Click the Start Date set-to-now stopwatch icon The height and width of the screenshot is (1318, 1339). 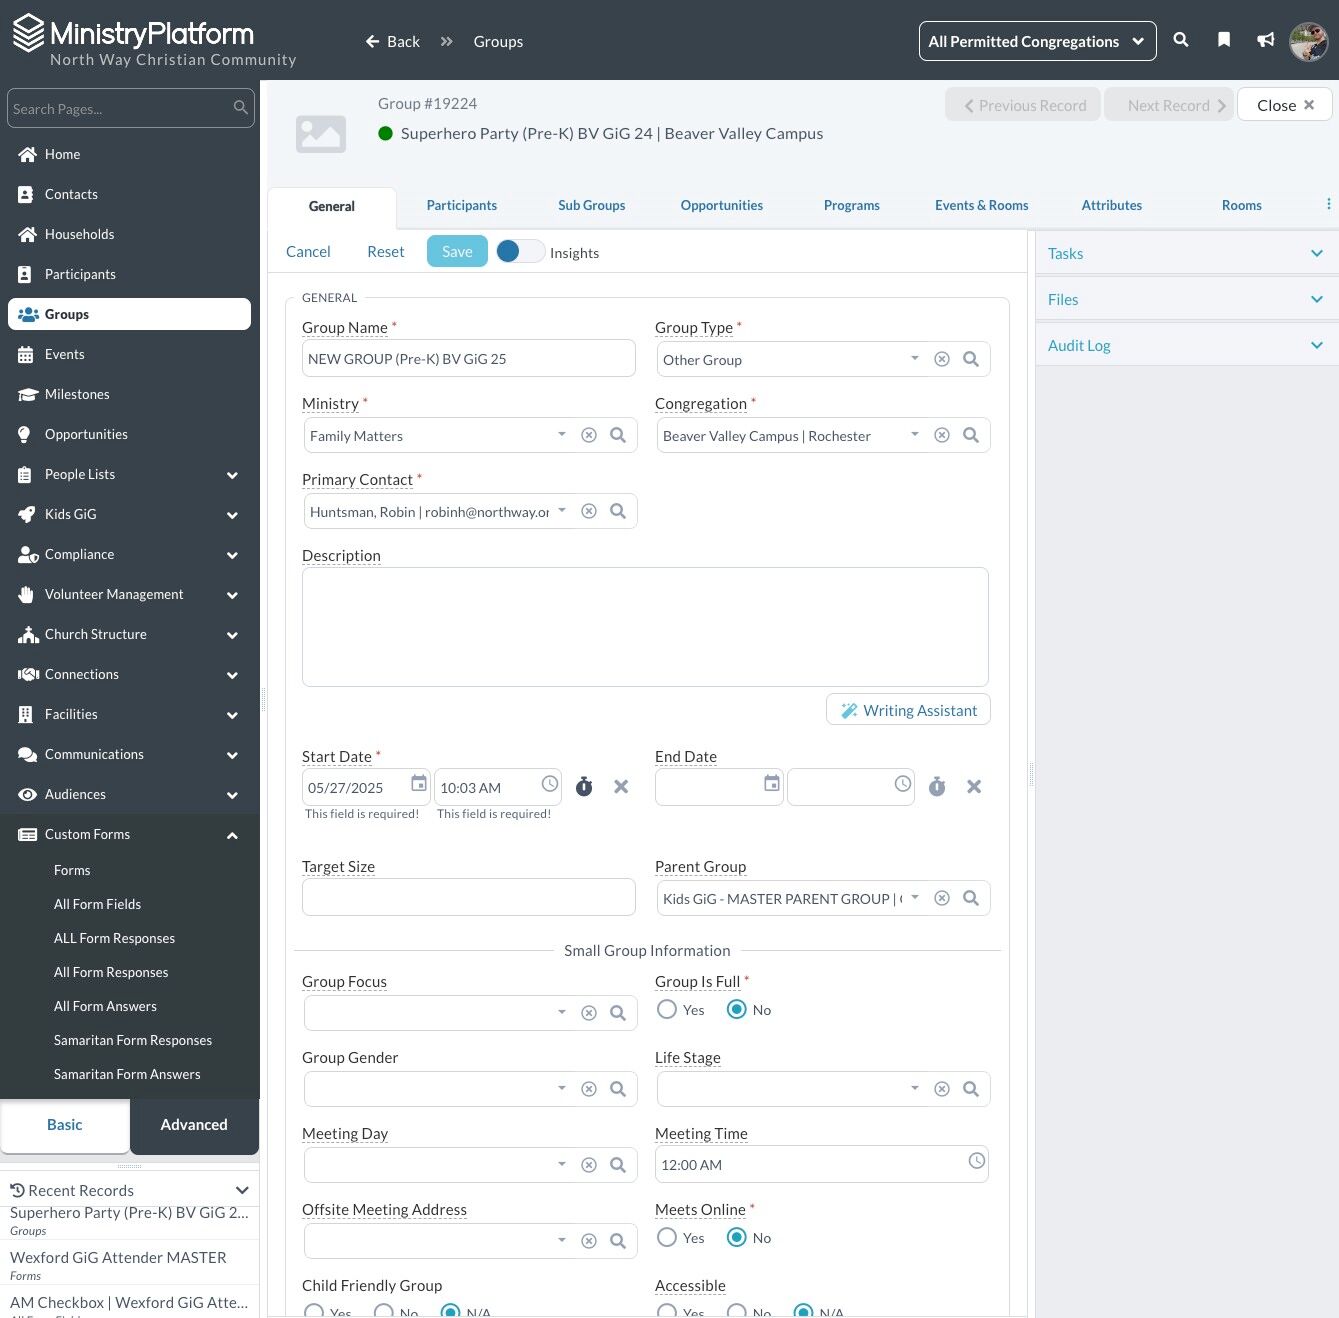(584, 787)
